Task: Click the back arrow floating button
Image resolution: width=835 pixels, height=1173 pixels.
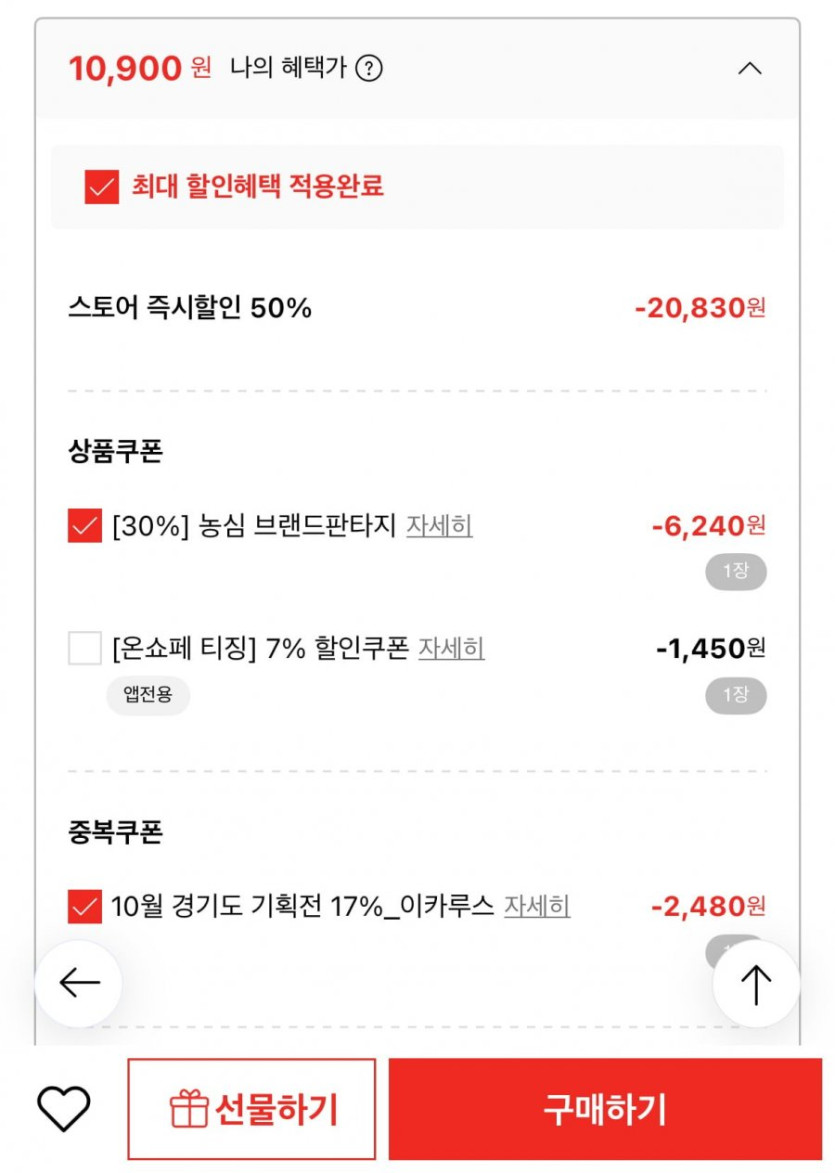Action: [x=79, y=984]
